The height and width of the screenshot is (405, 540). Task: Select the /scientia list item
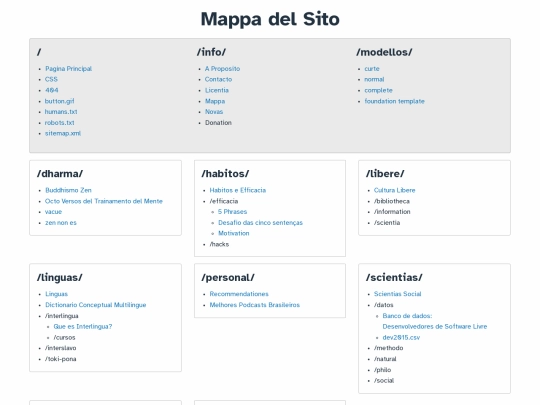[387, 222]
